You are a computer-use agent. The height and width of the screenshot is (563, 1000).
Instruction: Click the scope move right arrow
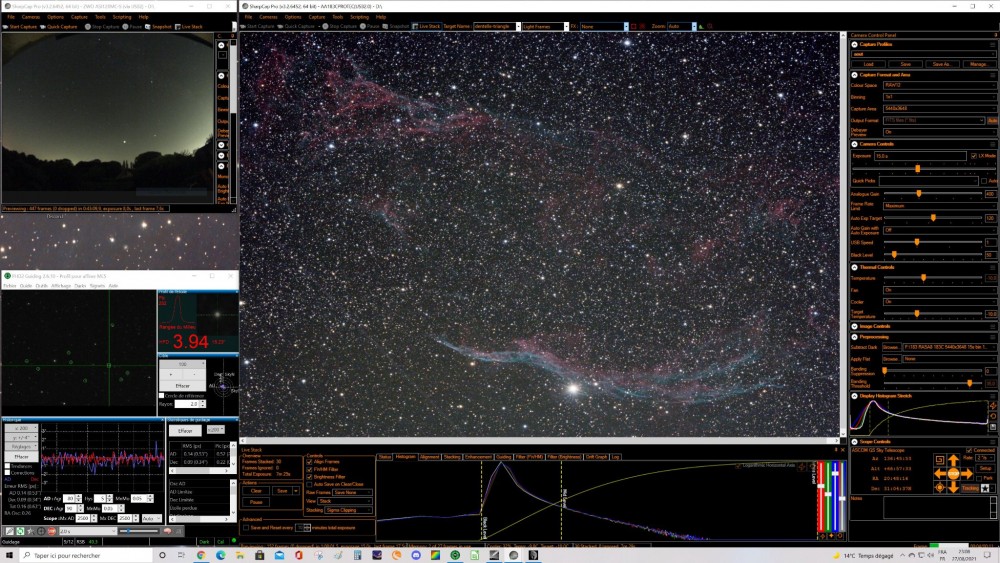click(x=967, y=474)
